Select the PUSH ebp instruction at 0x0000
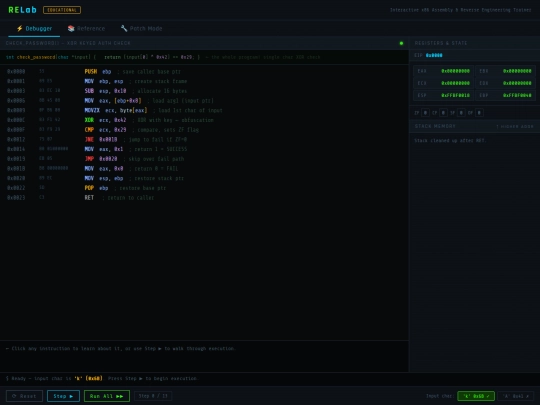 204,72
